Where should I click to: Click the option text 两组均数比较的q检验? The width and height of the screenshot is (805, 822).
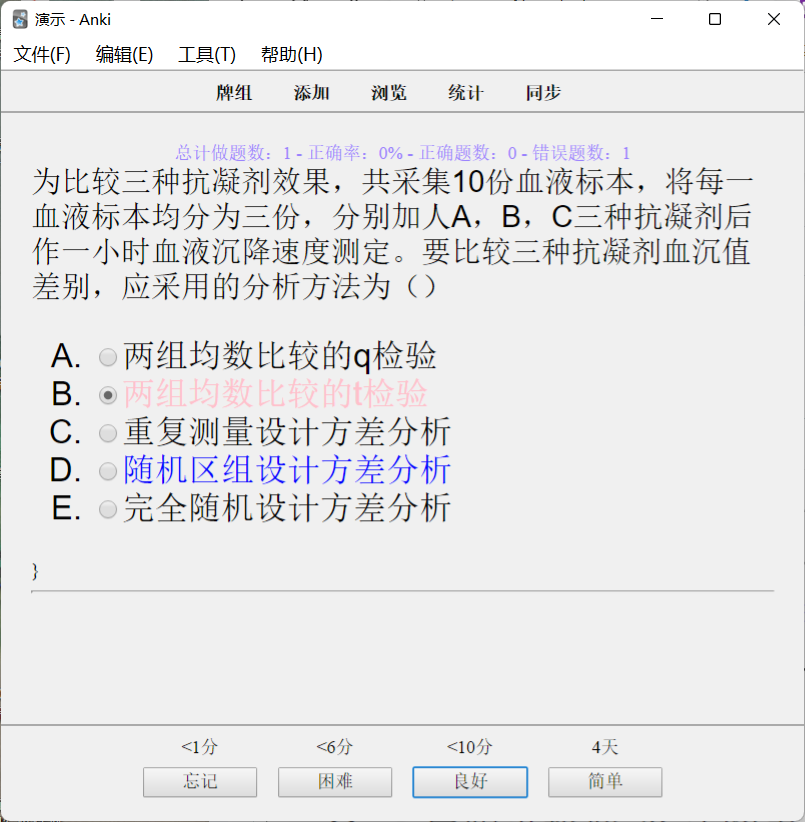pyautogui.click(x=280, y=356)
